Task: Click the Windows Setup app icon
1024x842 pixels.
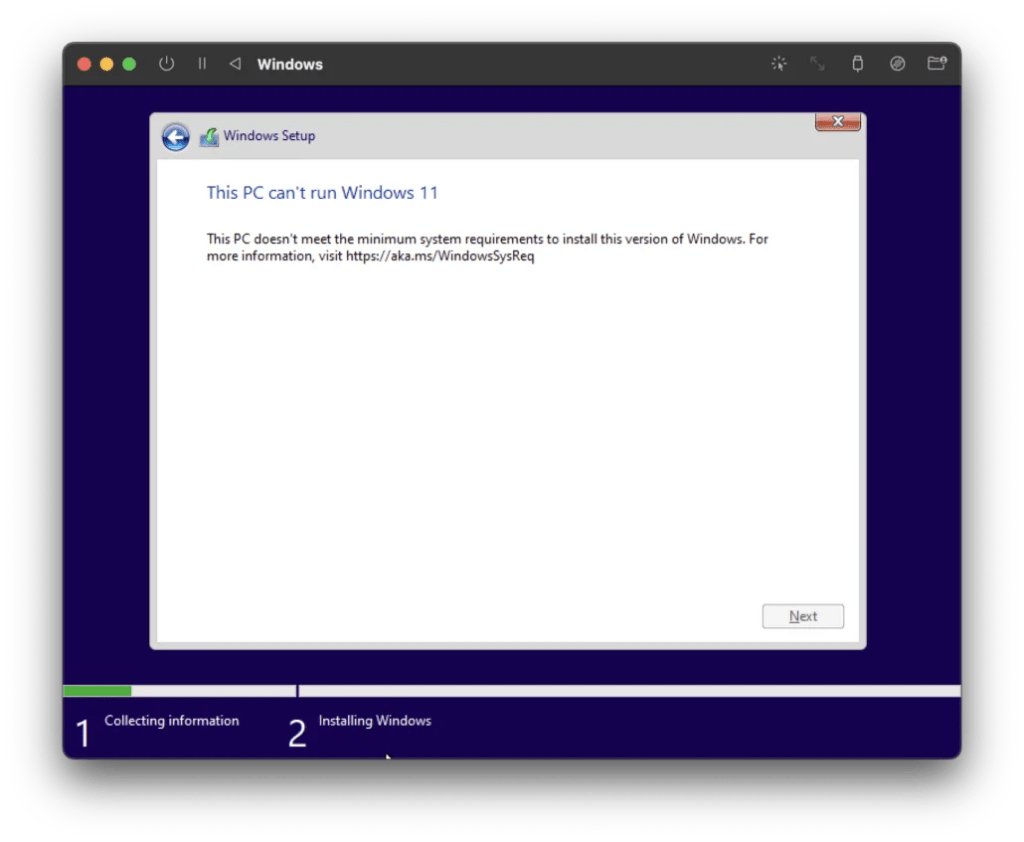Action: [x=209, y=137]
